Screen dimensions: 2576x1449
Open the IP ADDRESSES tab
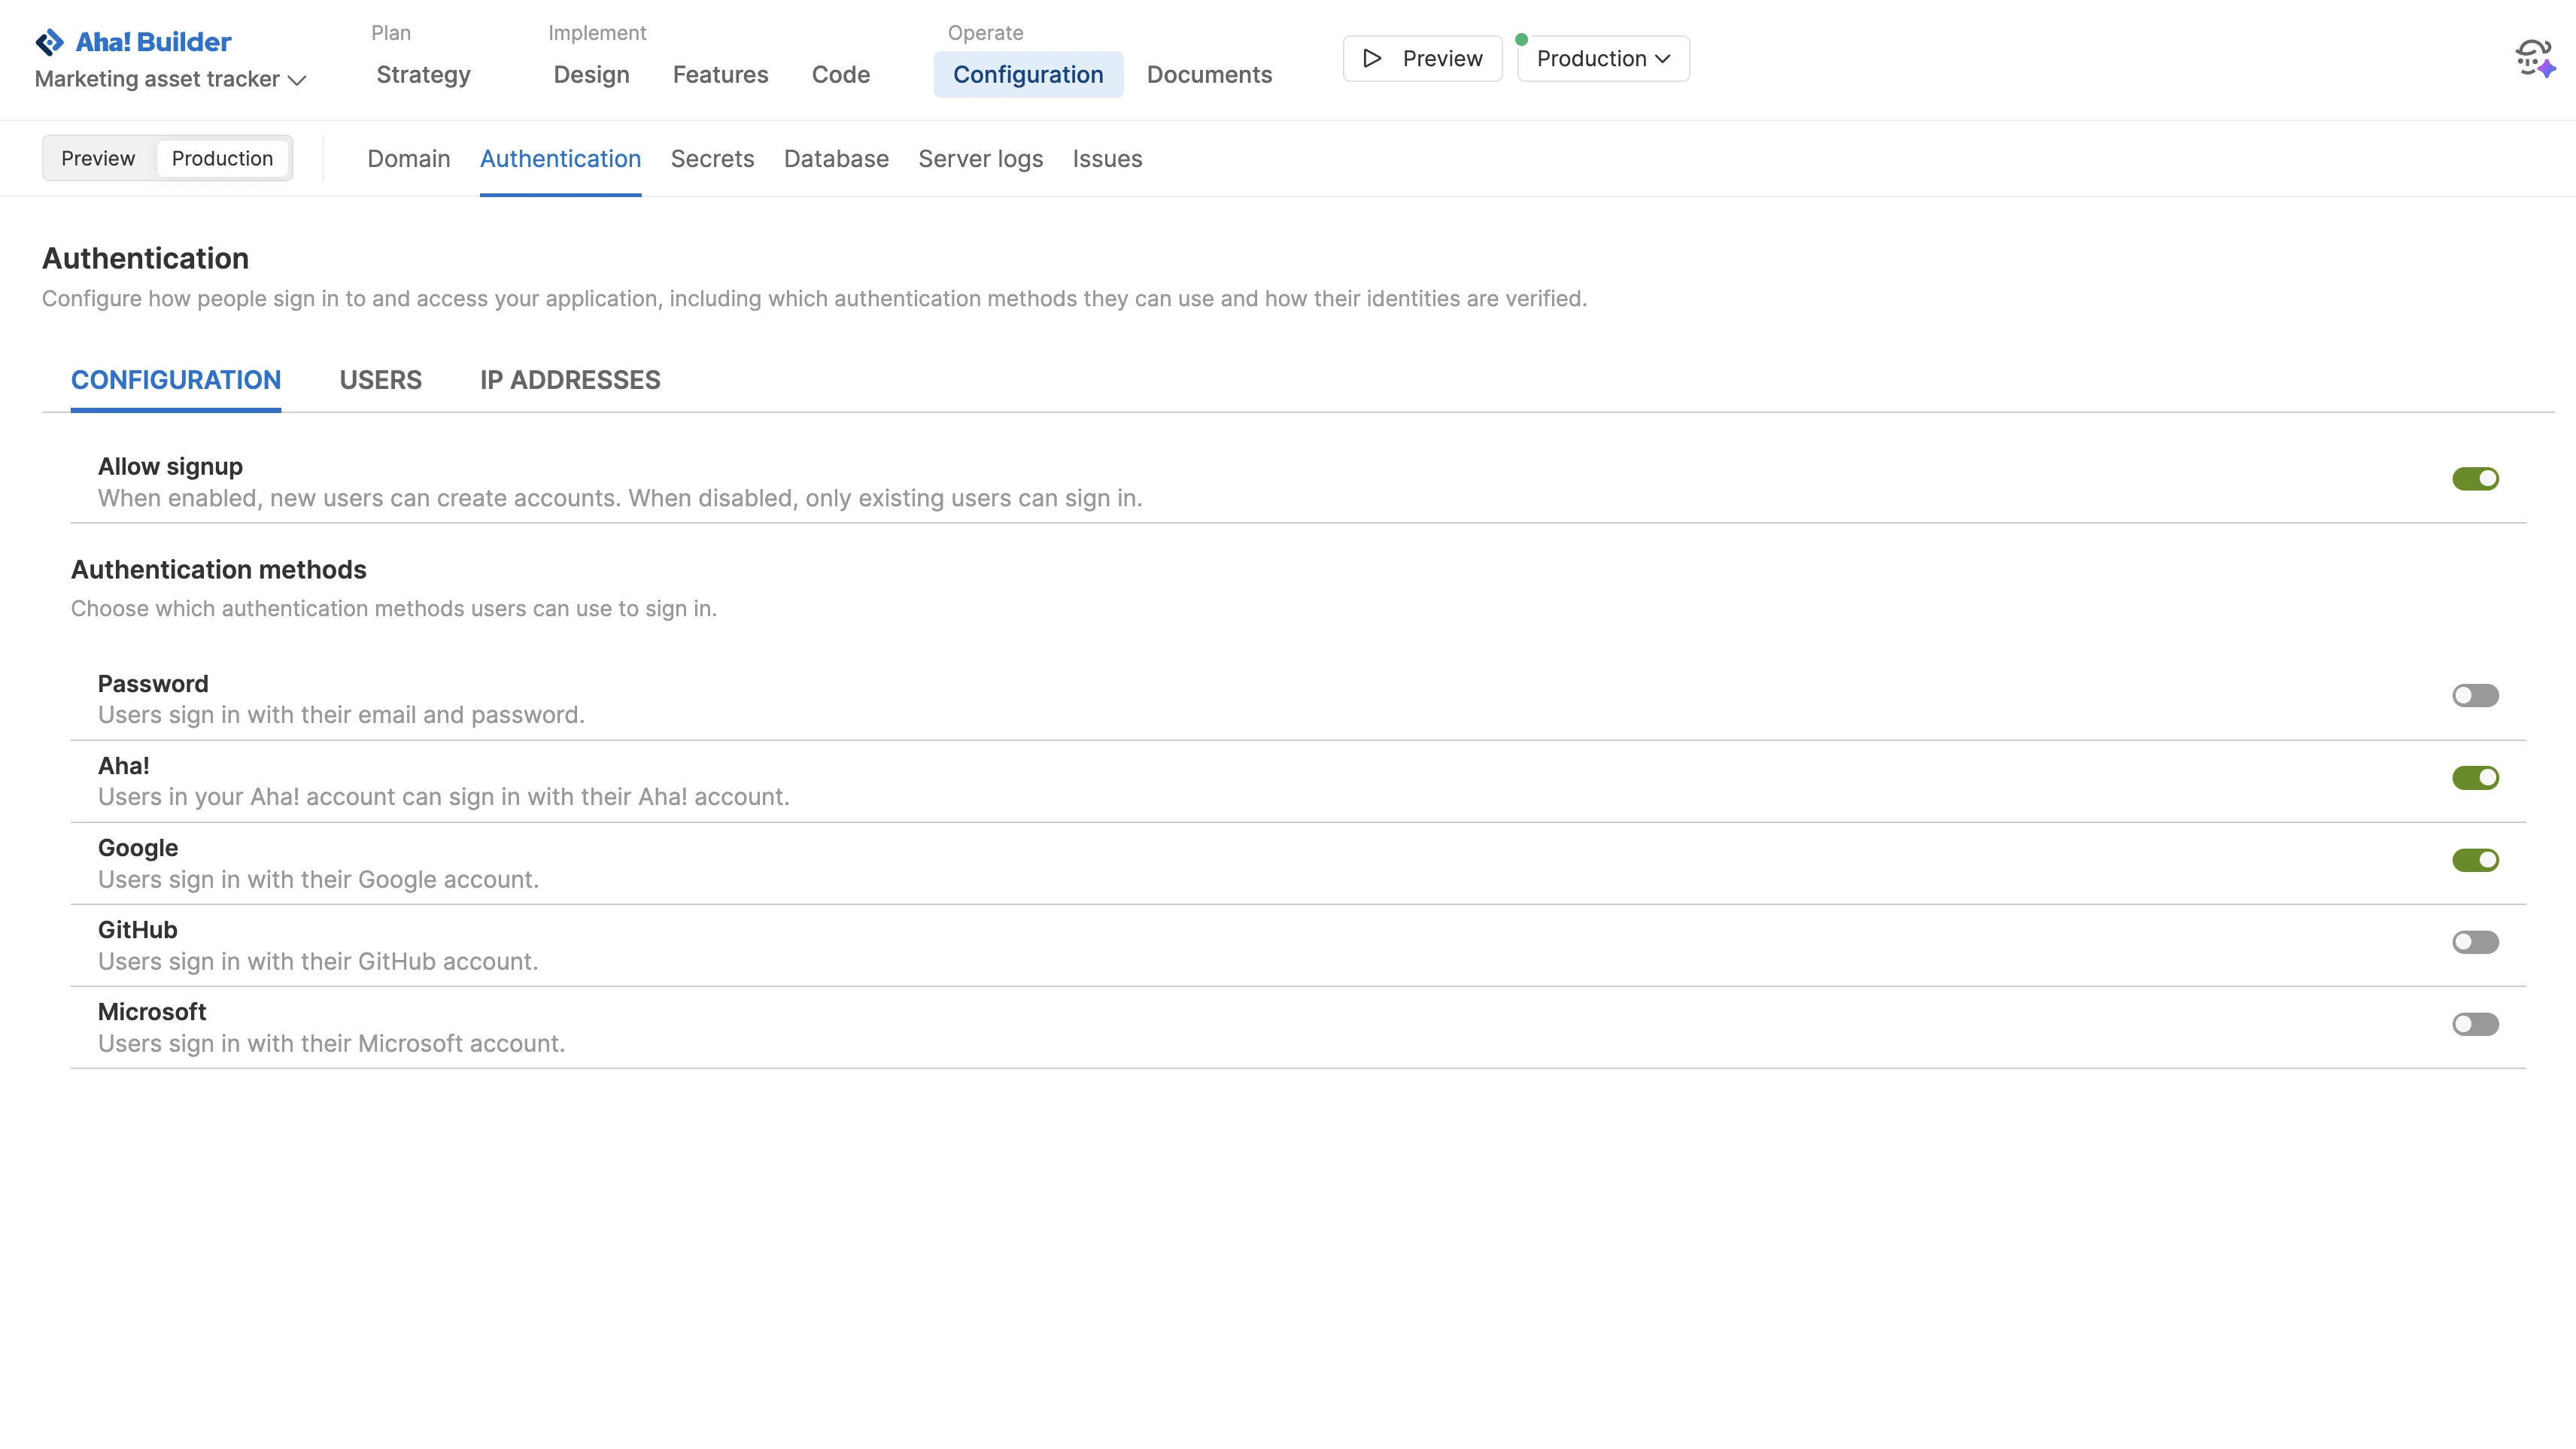click(x=569, y=379)
